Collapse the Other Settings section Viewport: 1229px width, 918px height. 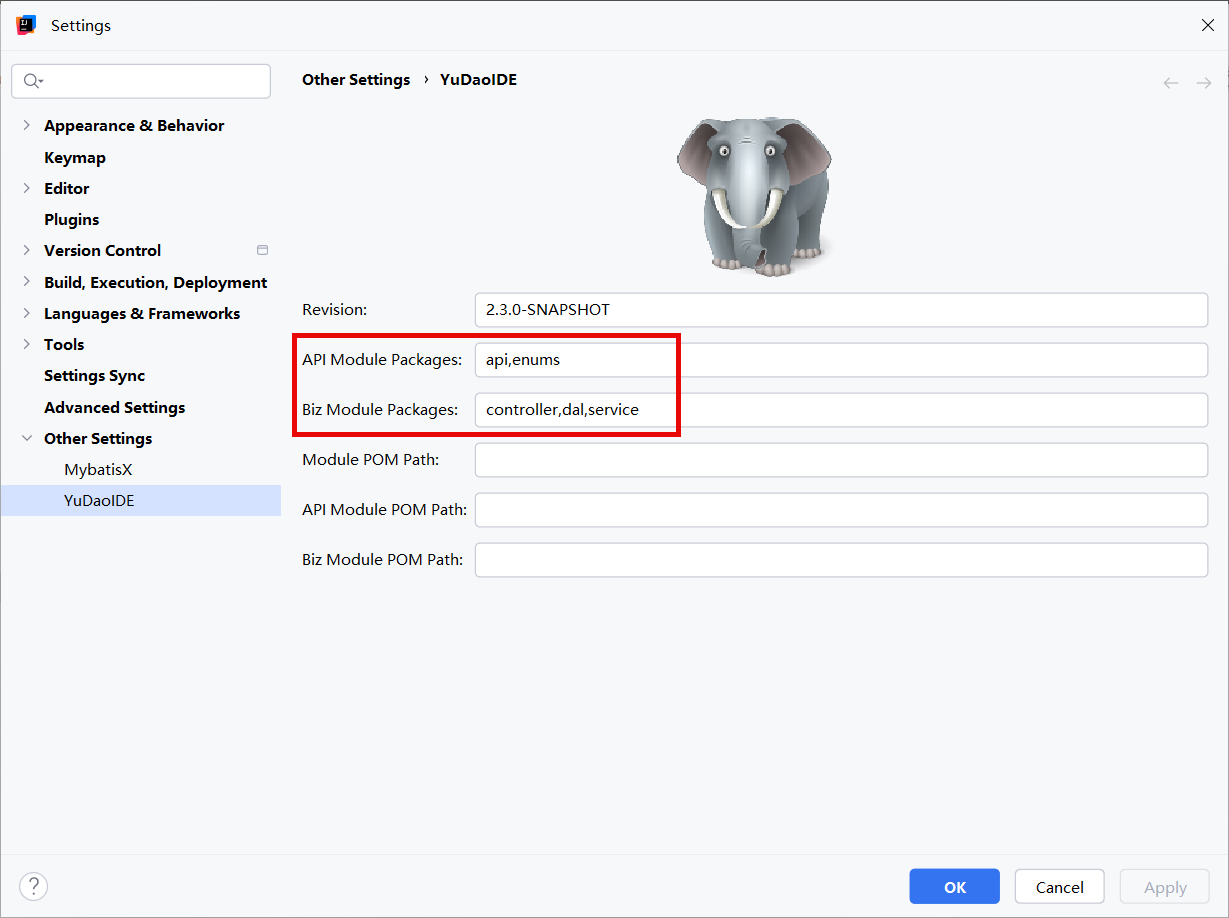click(x=27, y=438)
